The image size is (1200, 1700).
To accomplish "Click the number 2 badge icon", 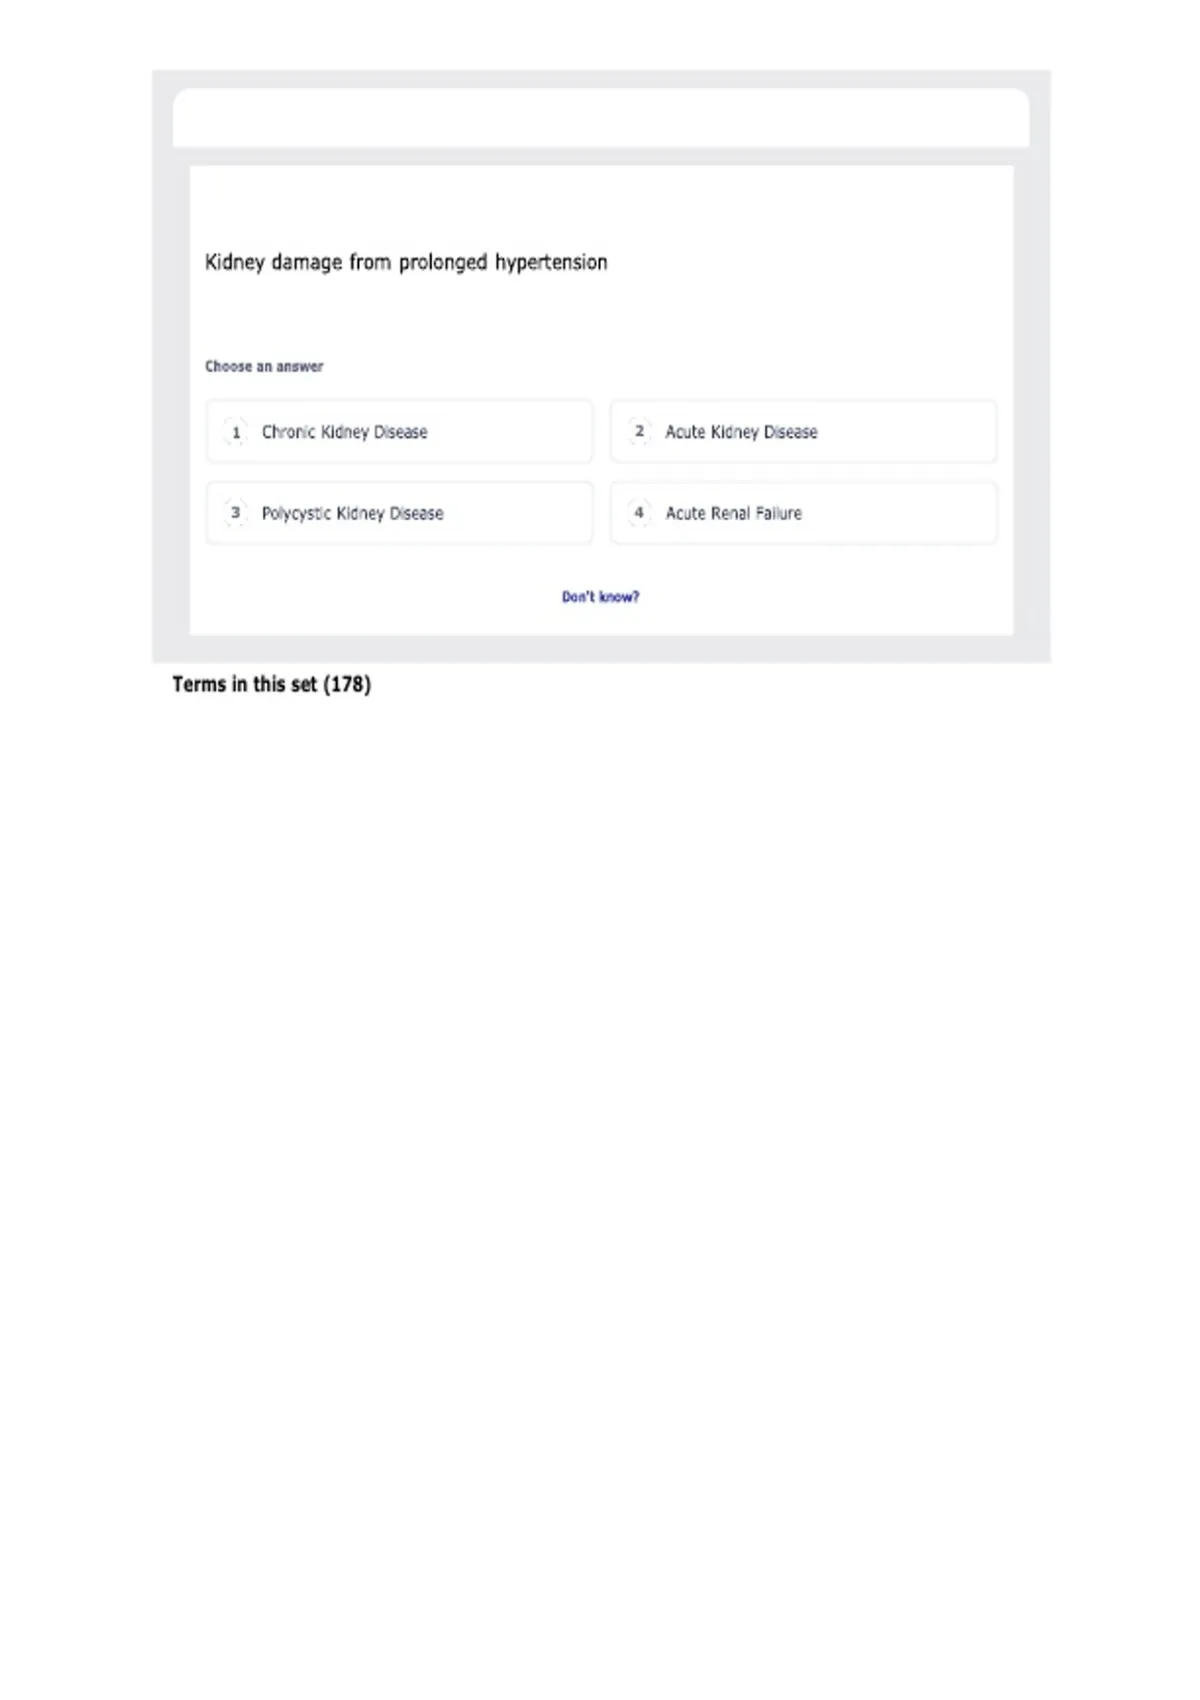I will click(x=639, y=431).
